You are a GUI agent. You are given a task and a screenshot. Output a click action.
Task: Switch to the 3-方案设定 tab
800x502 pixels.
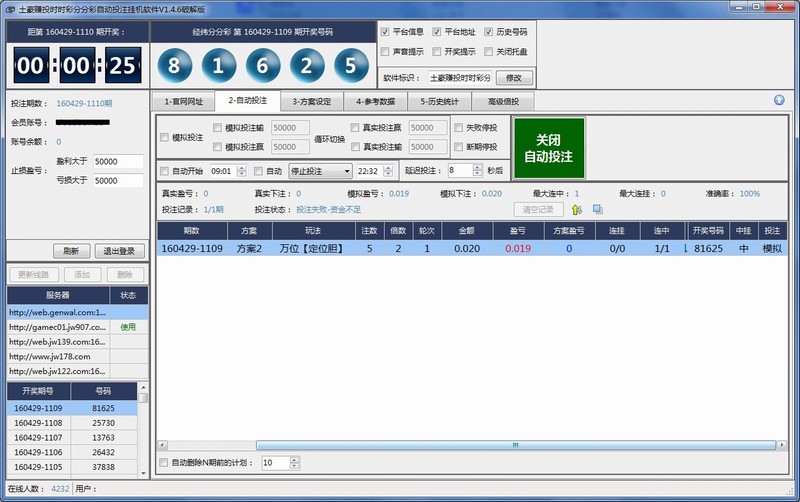click(311, 101)
